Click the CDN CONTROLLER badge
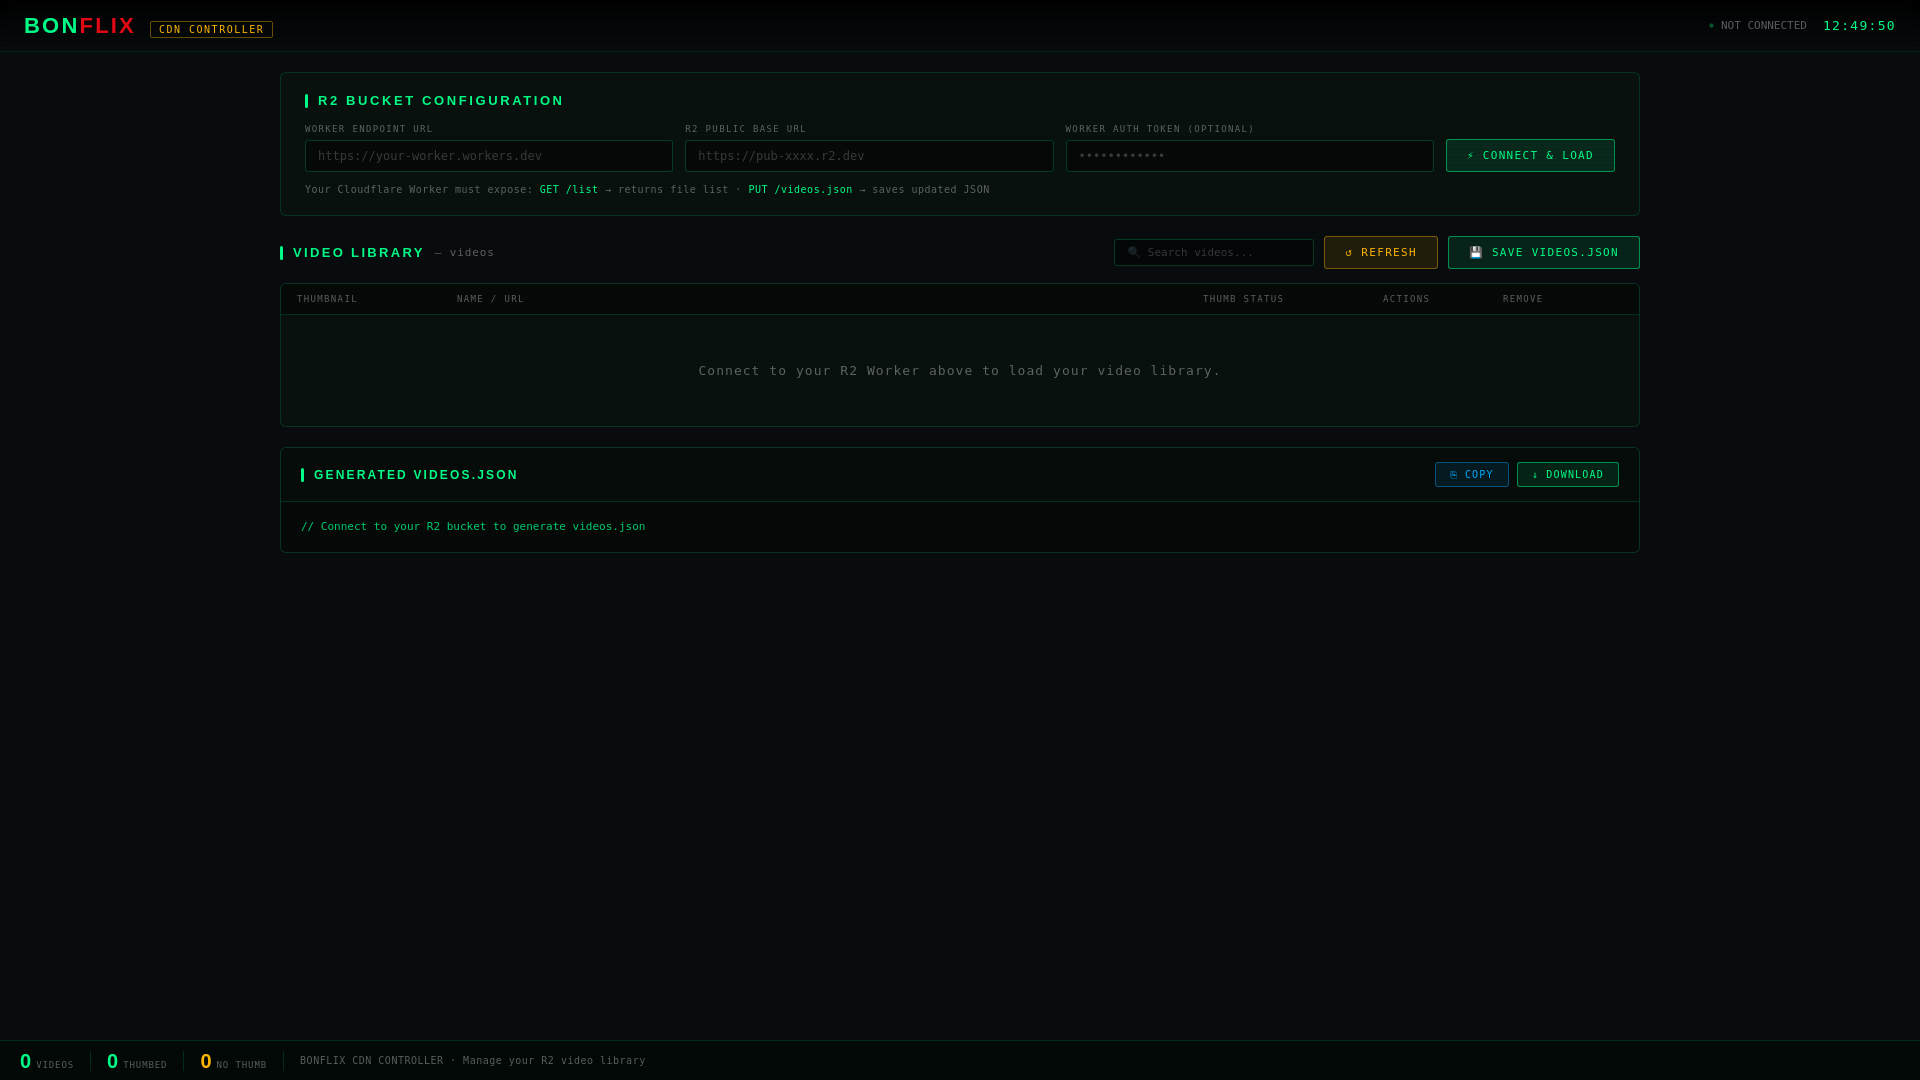Screen dimensions: 1920x1080 tap(211, 30)
